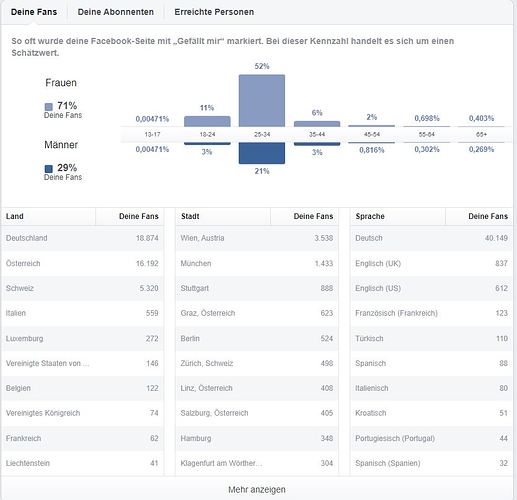Screen dimensions: 517x500
Task: Switch to the Deine Abonnenten tab
Action: click(x=116, y=12)
